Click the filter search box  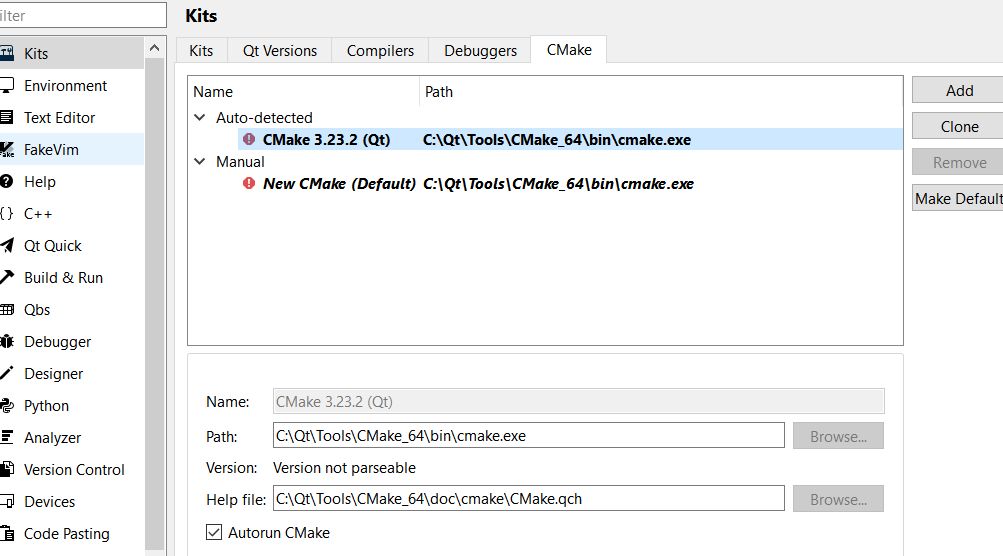[82, 15]
